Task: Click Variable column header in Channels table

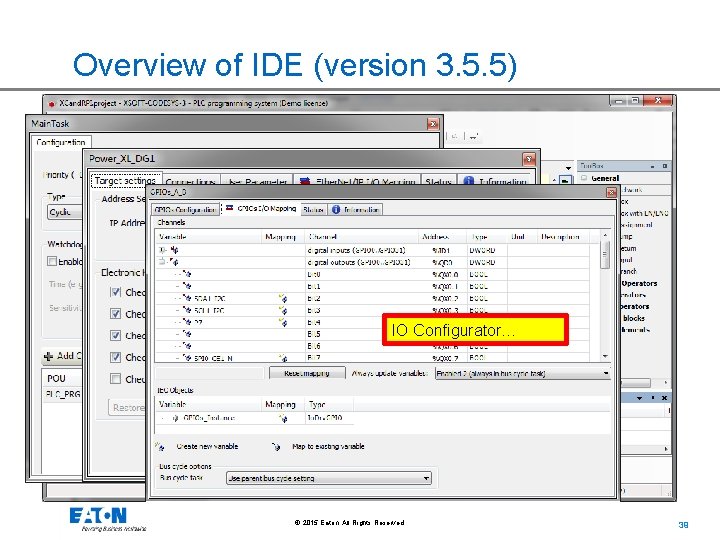Action: pyautogui.click(x=208, y=237)
